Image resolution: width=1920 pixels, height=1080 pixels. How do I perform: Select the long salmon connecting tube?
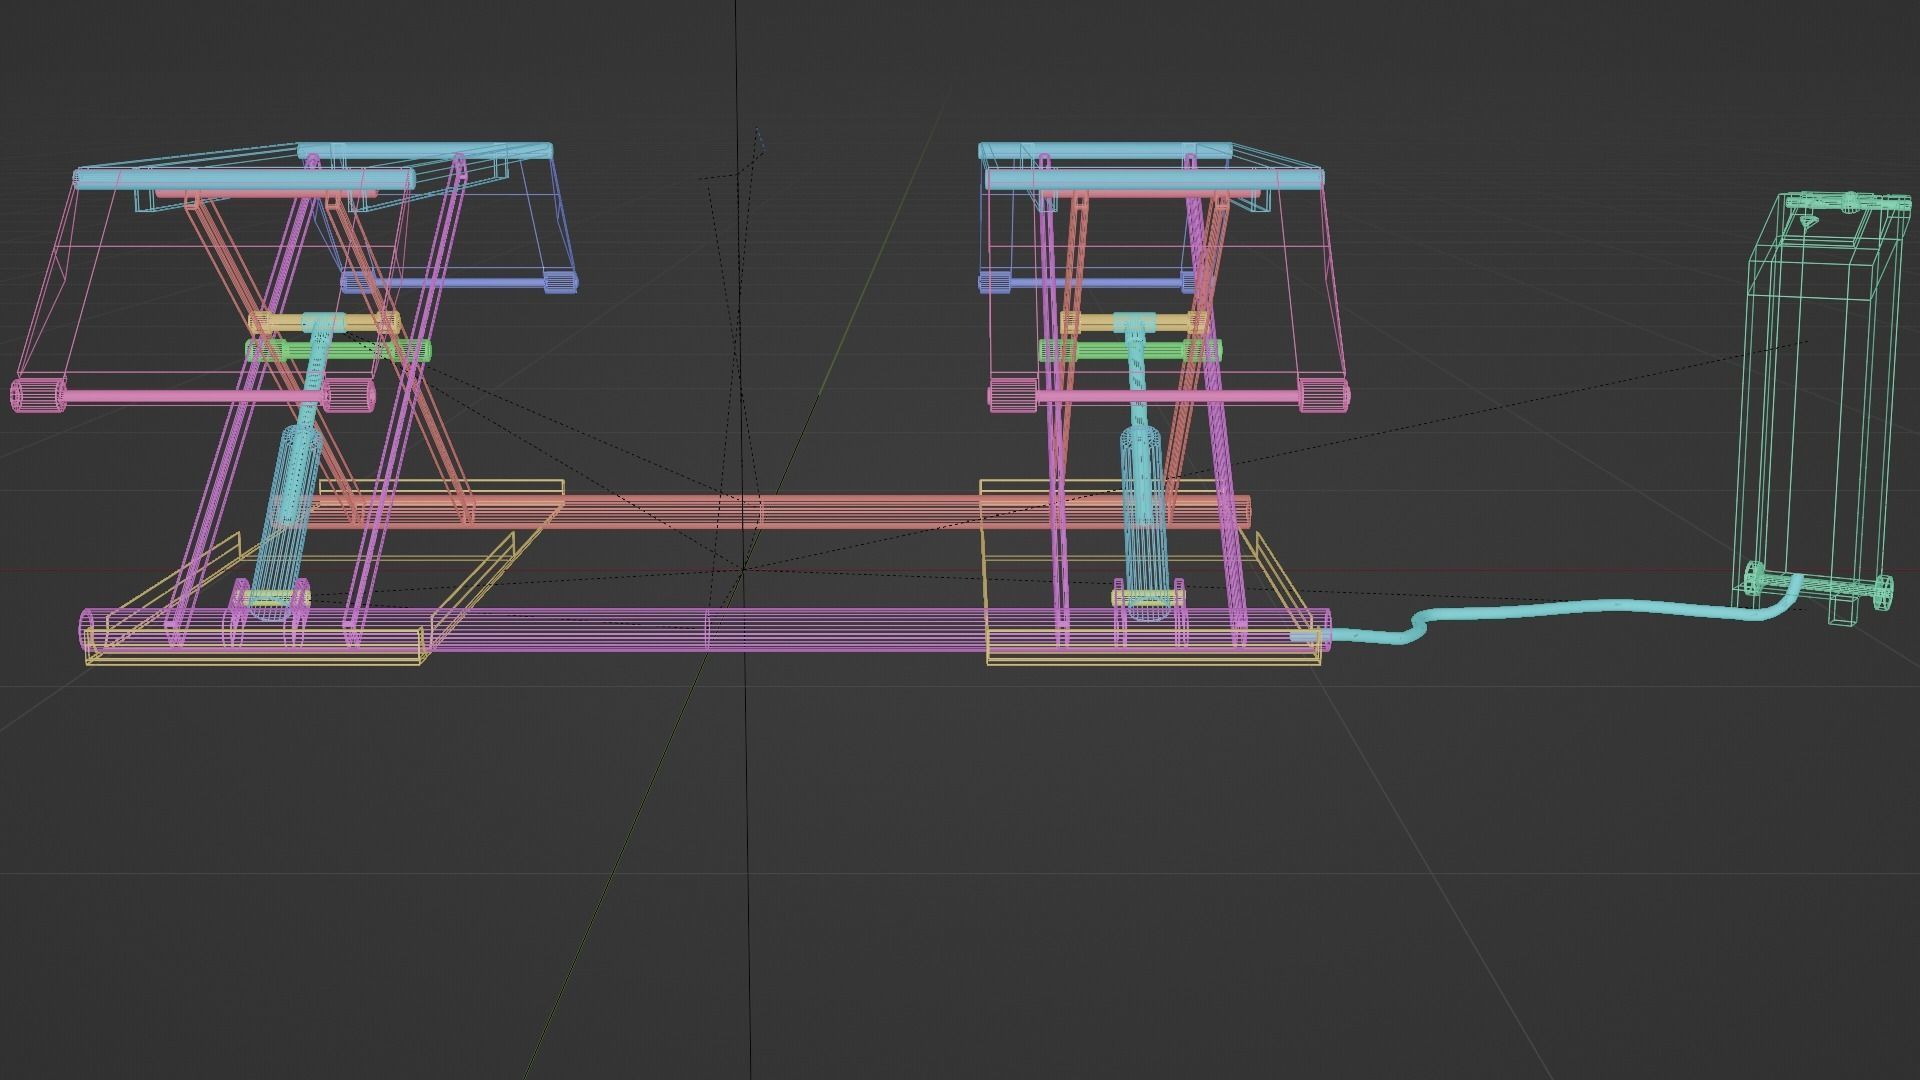[x=850, y=511]
